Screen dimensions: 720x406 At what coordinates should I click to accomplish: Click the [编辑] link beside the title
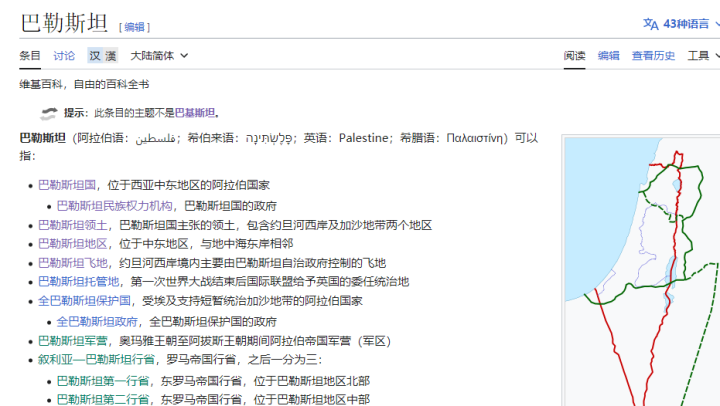click(x=134, y=27)
